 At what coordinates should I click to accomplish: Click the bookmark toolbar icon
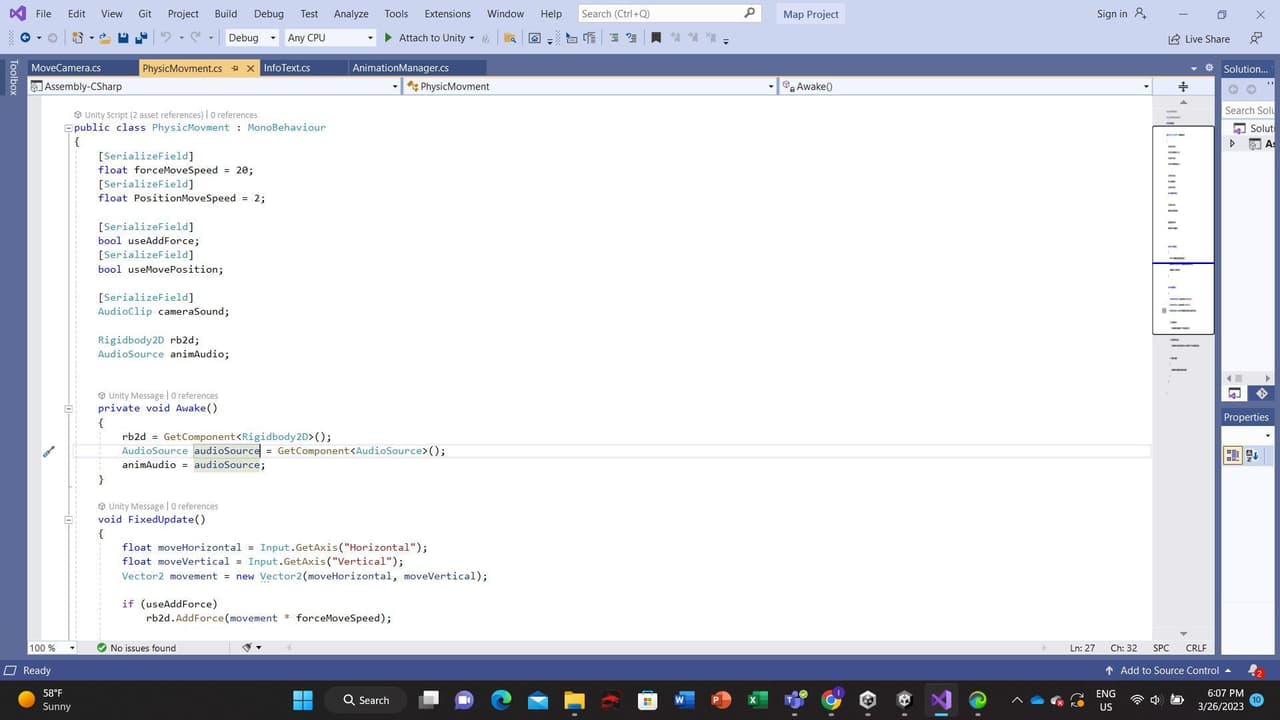tap(656, 38)
